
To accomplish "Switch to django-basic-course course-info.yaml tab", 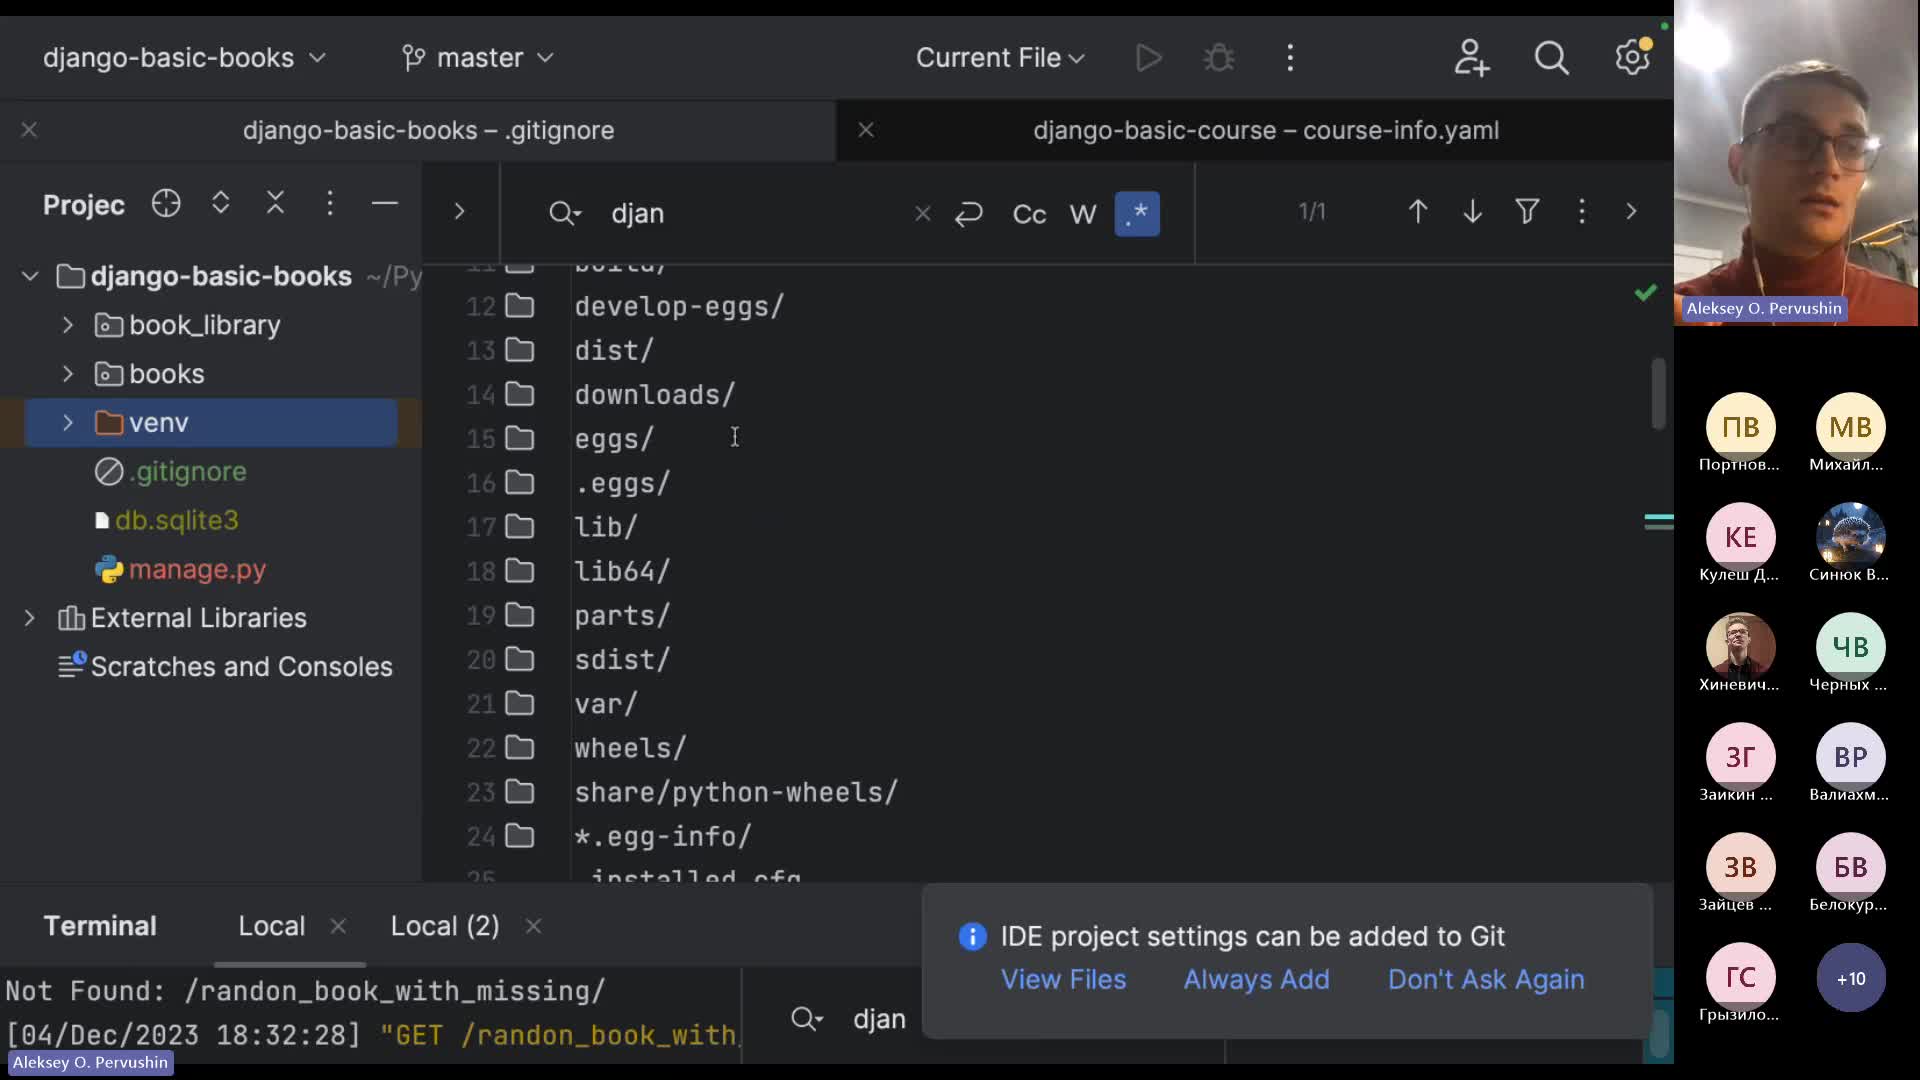I will pos(1266,130).
